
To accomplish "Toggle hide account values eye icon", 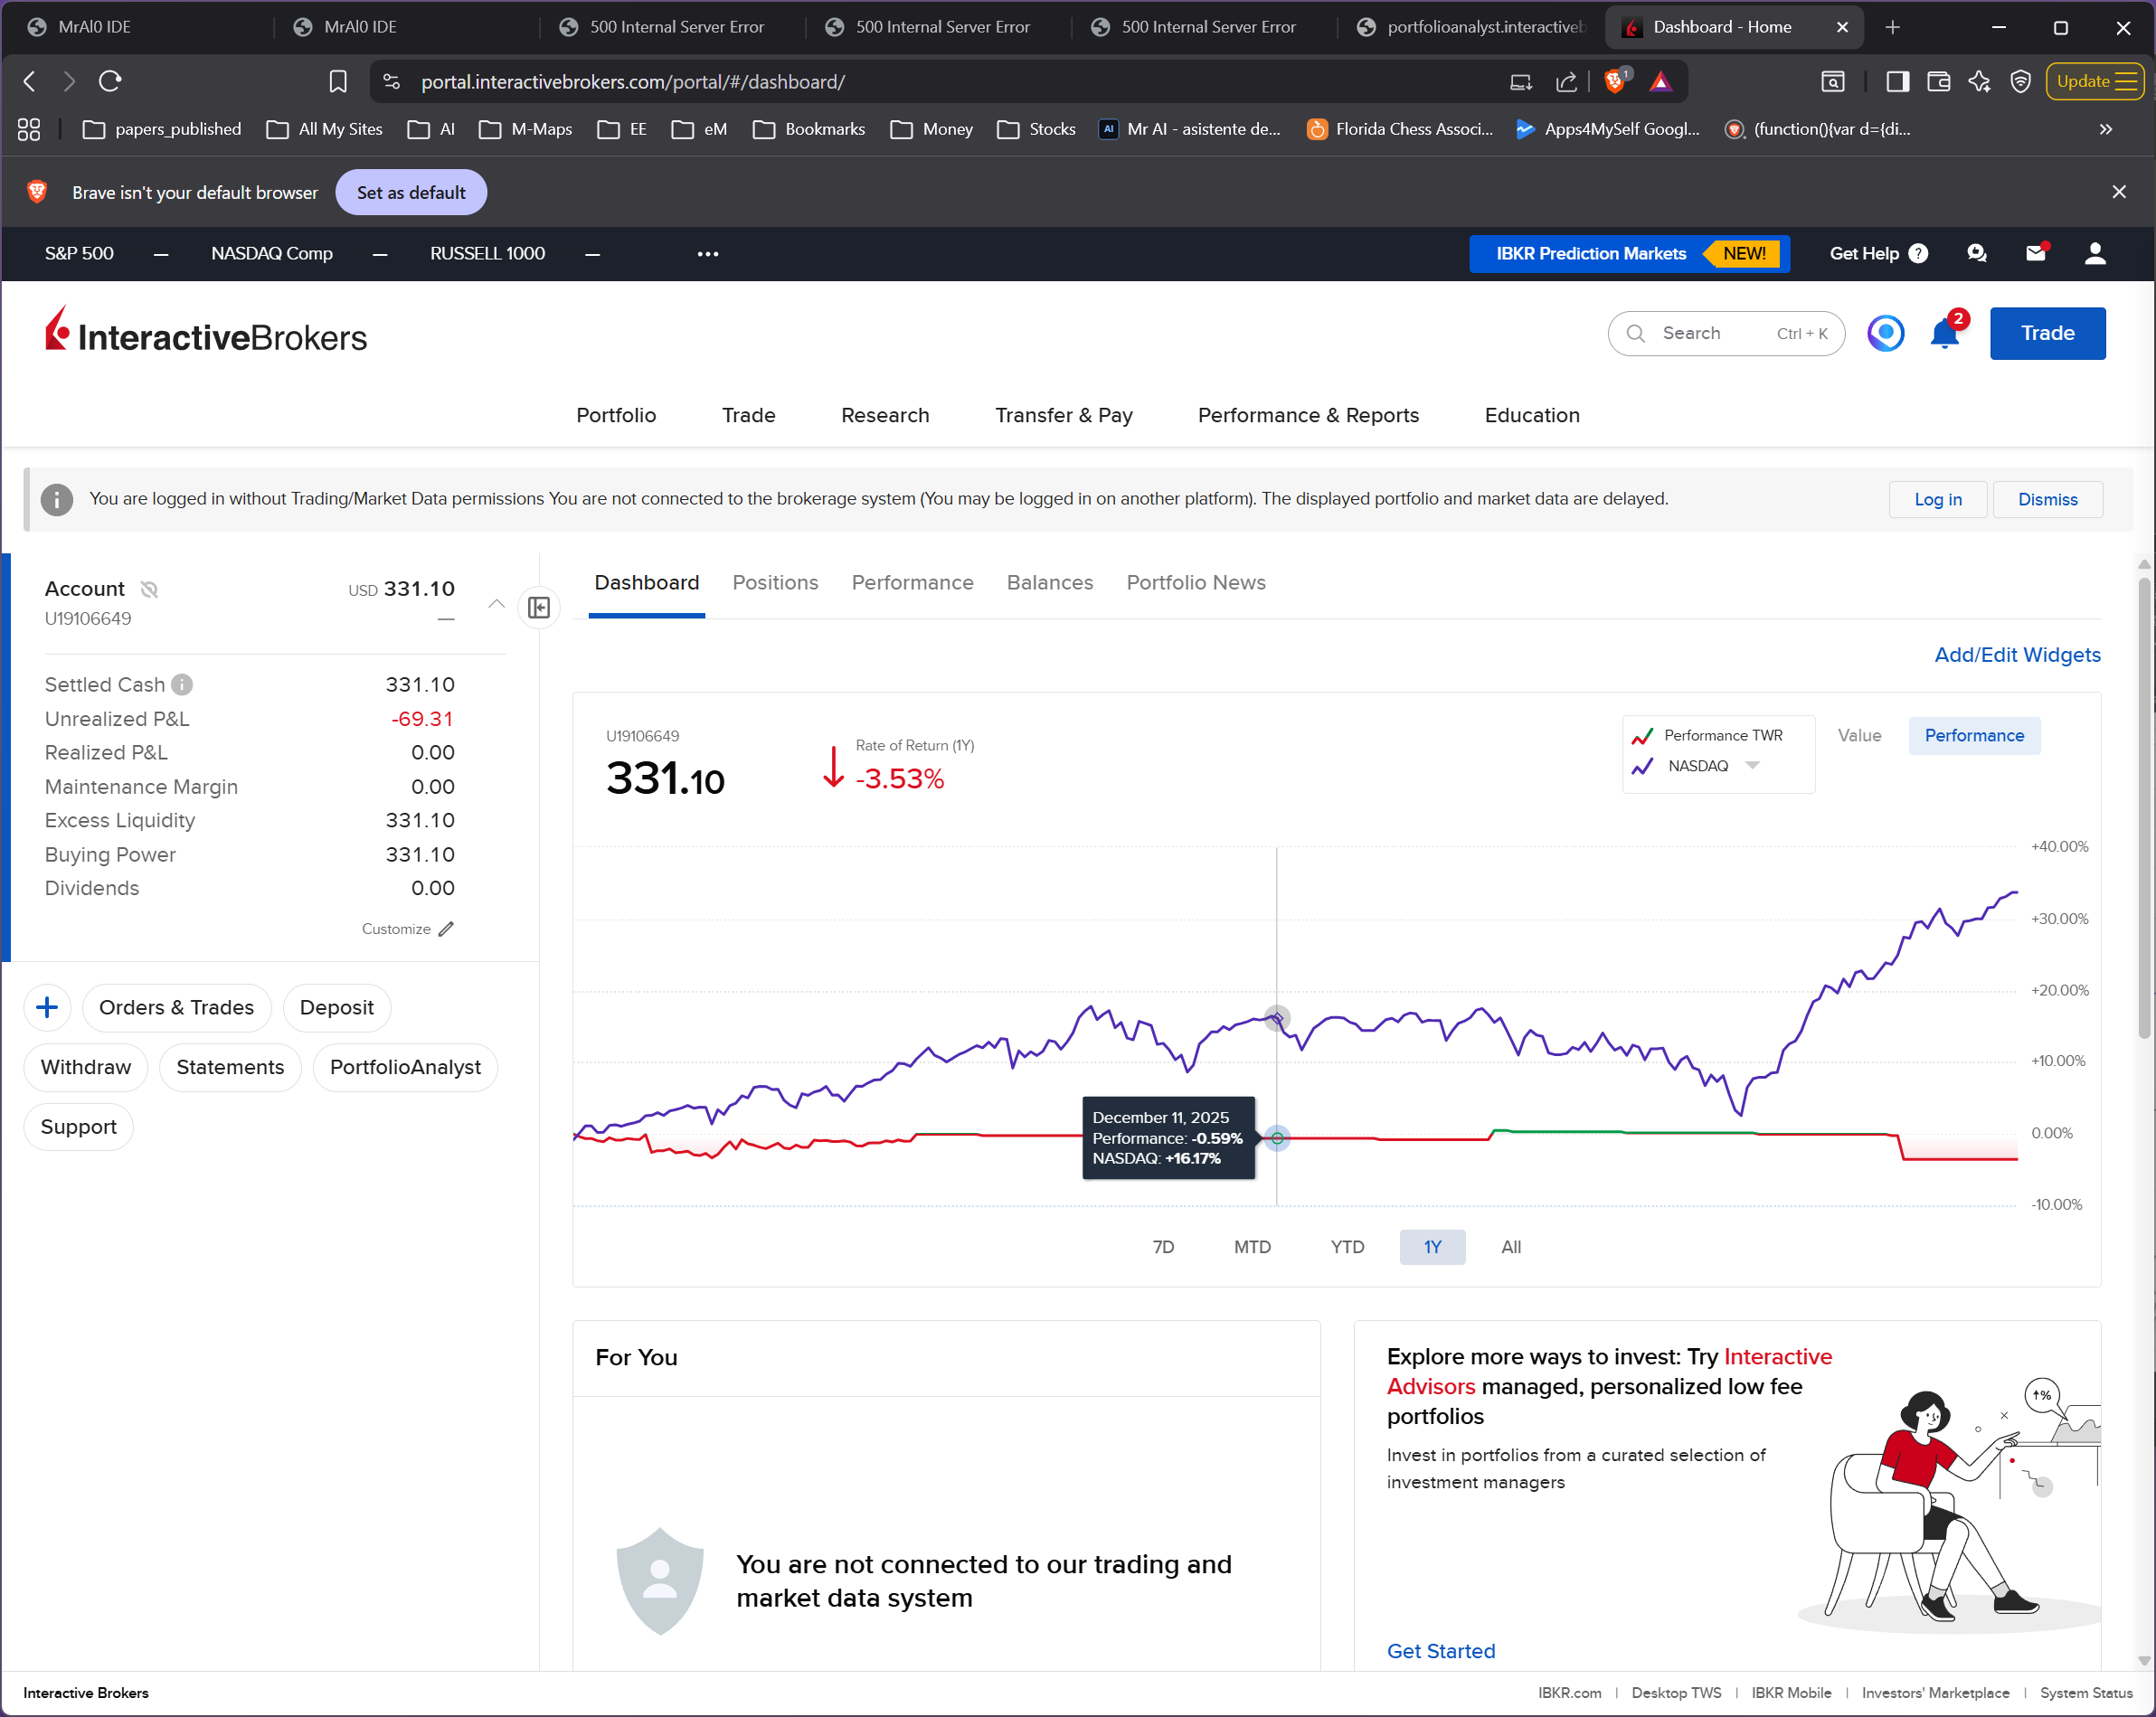I will pyautogui.click(x=149, y=589).
